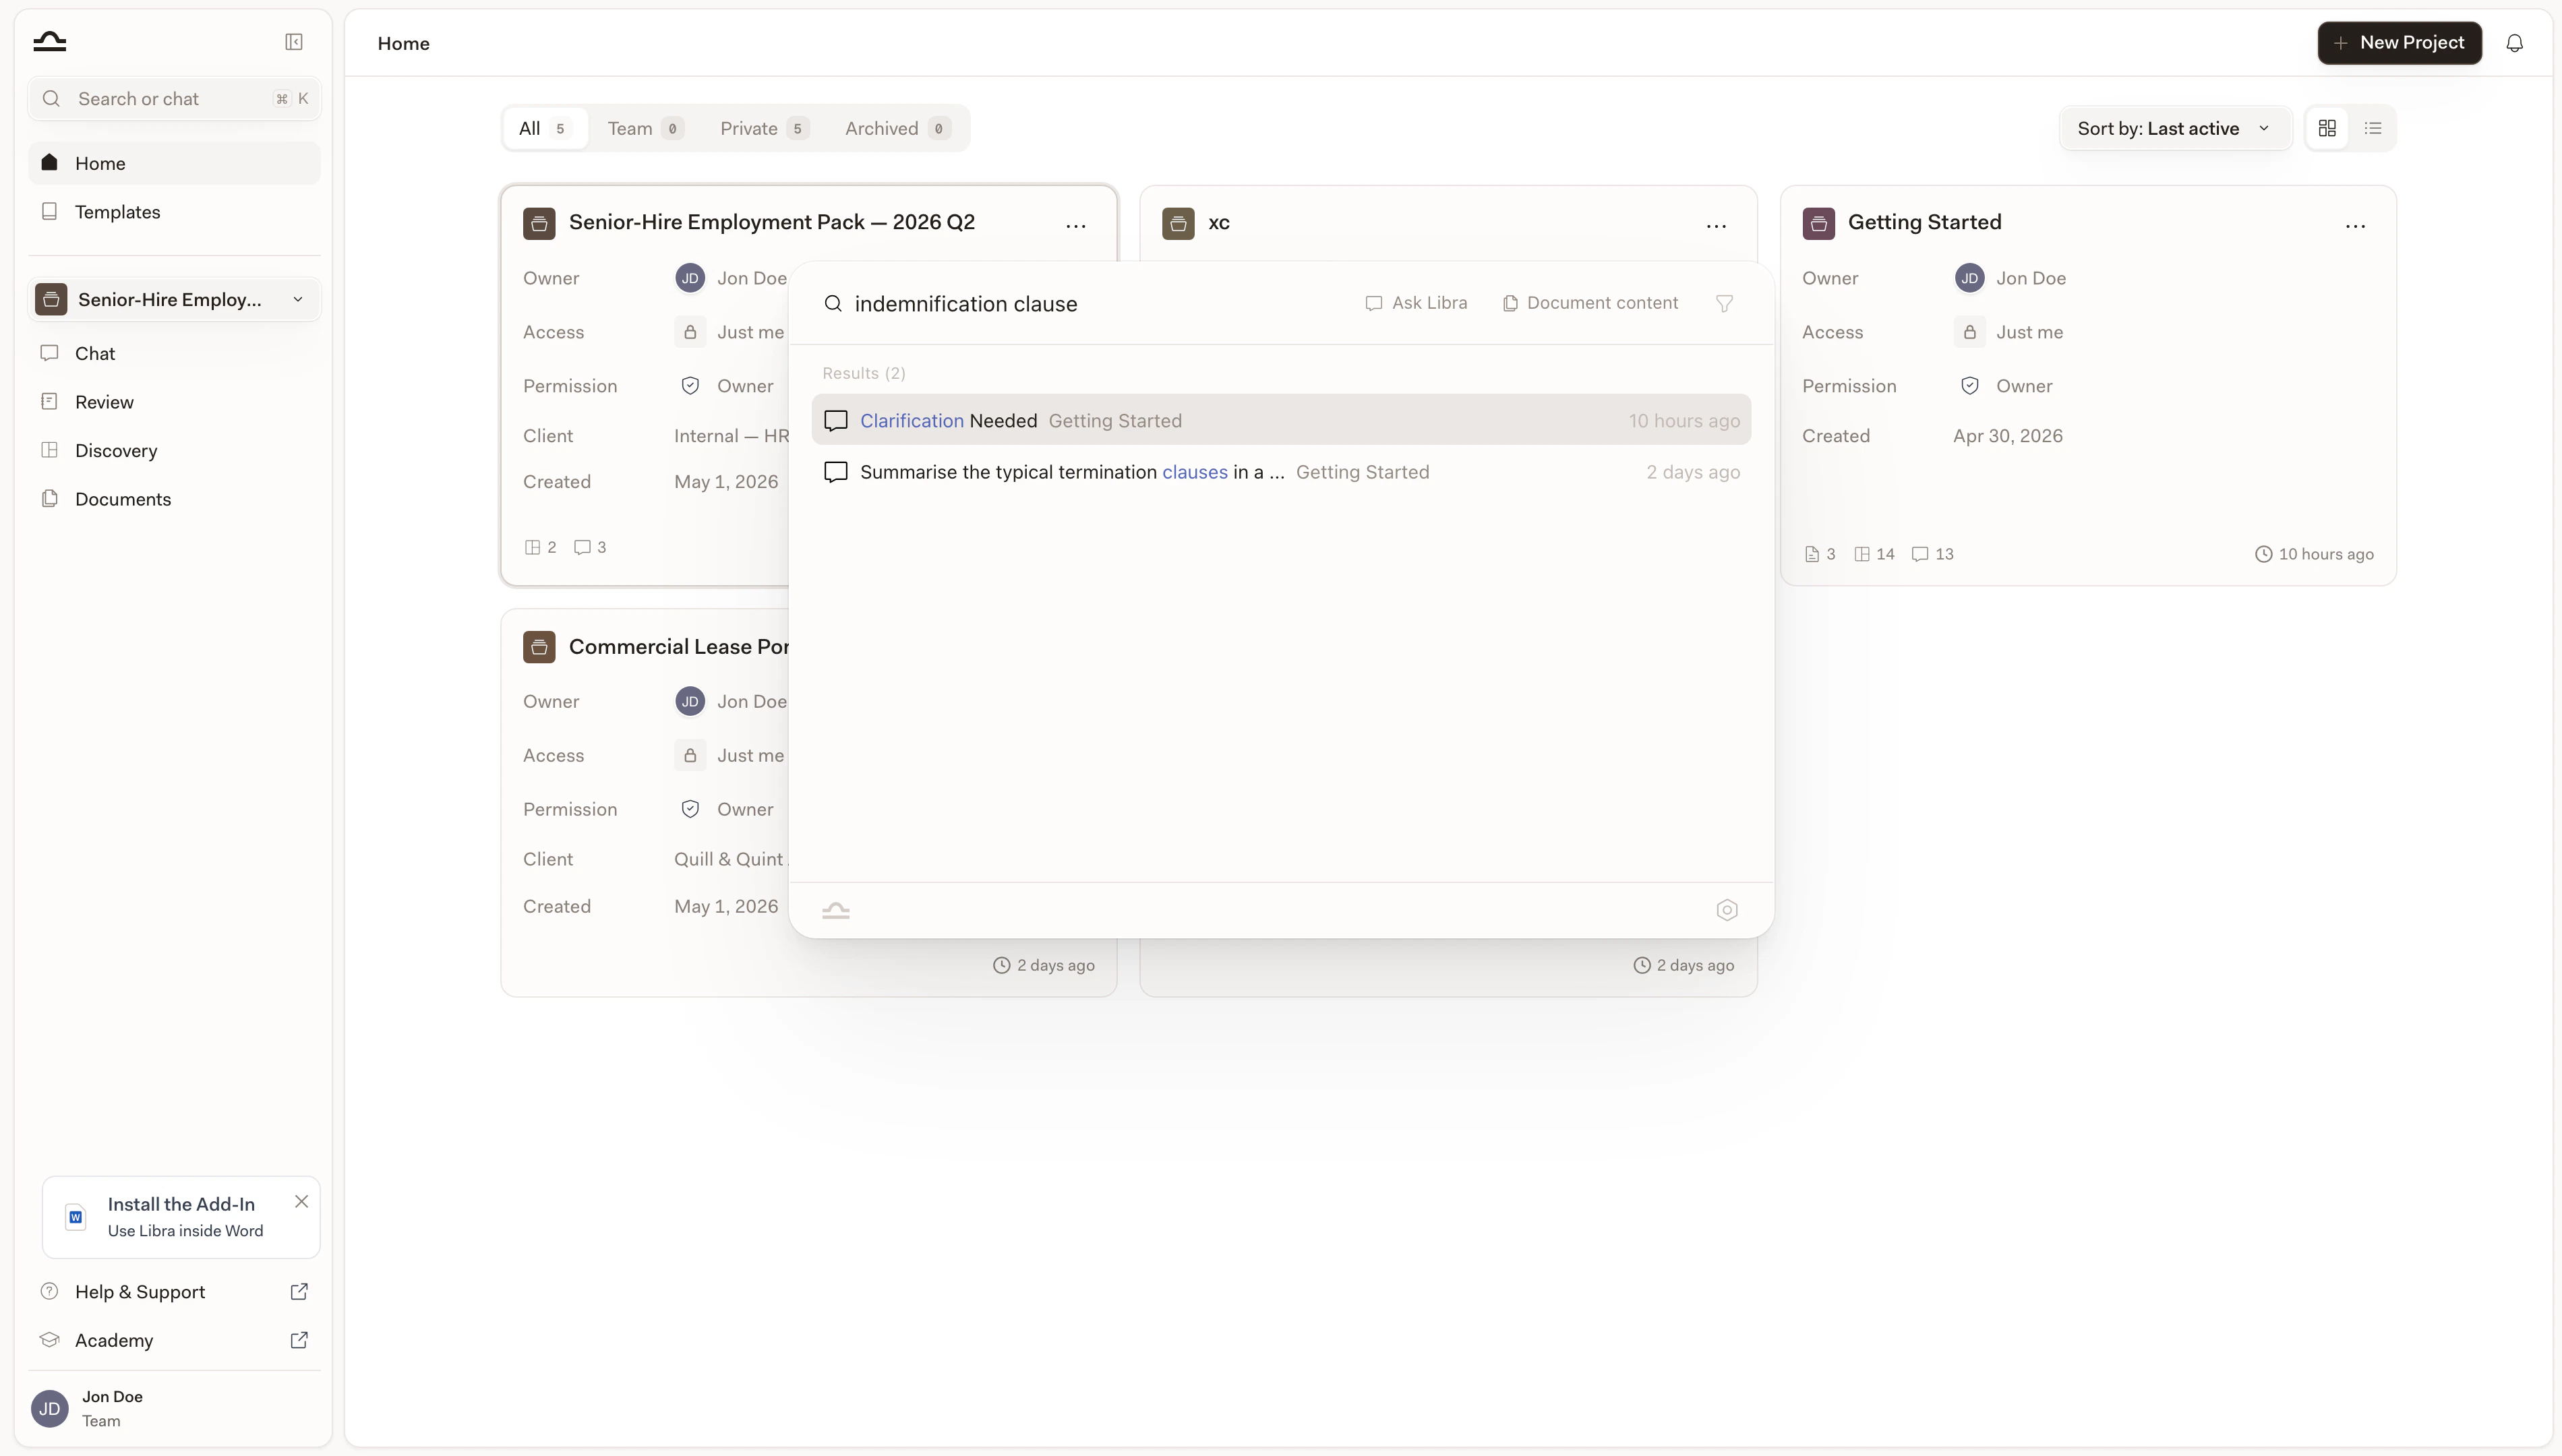This screenshot has width=2562, height=1456.
Task: Open the notifications bell
Action: pos(2514,43)
